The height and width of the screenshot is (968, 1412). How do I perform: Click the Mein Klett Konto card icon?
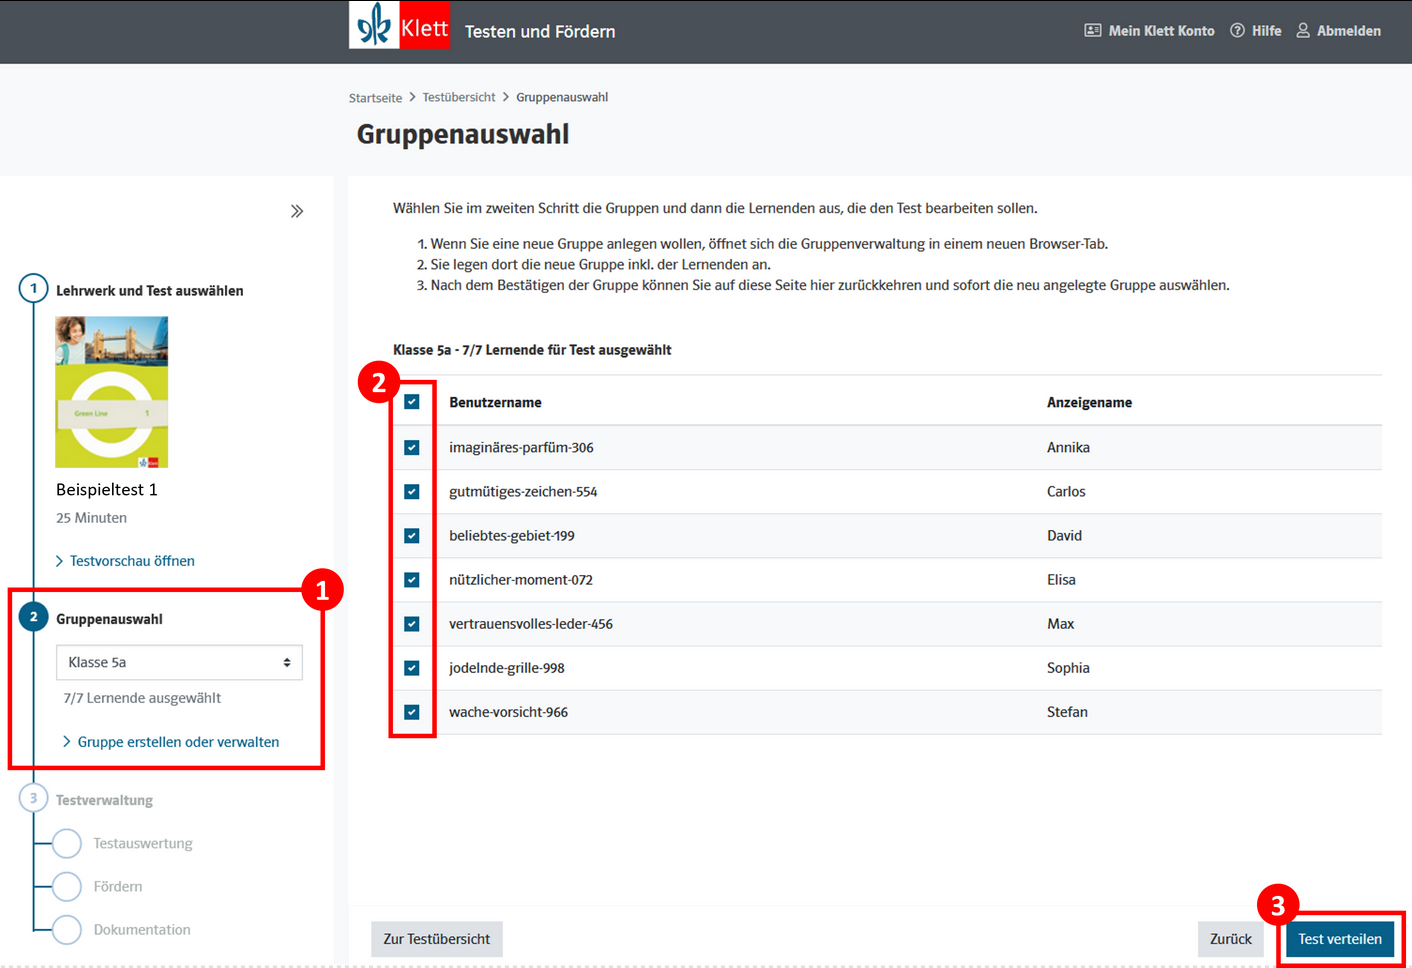tap(1092, 31)
